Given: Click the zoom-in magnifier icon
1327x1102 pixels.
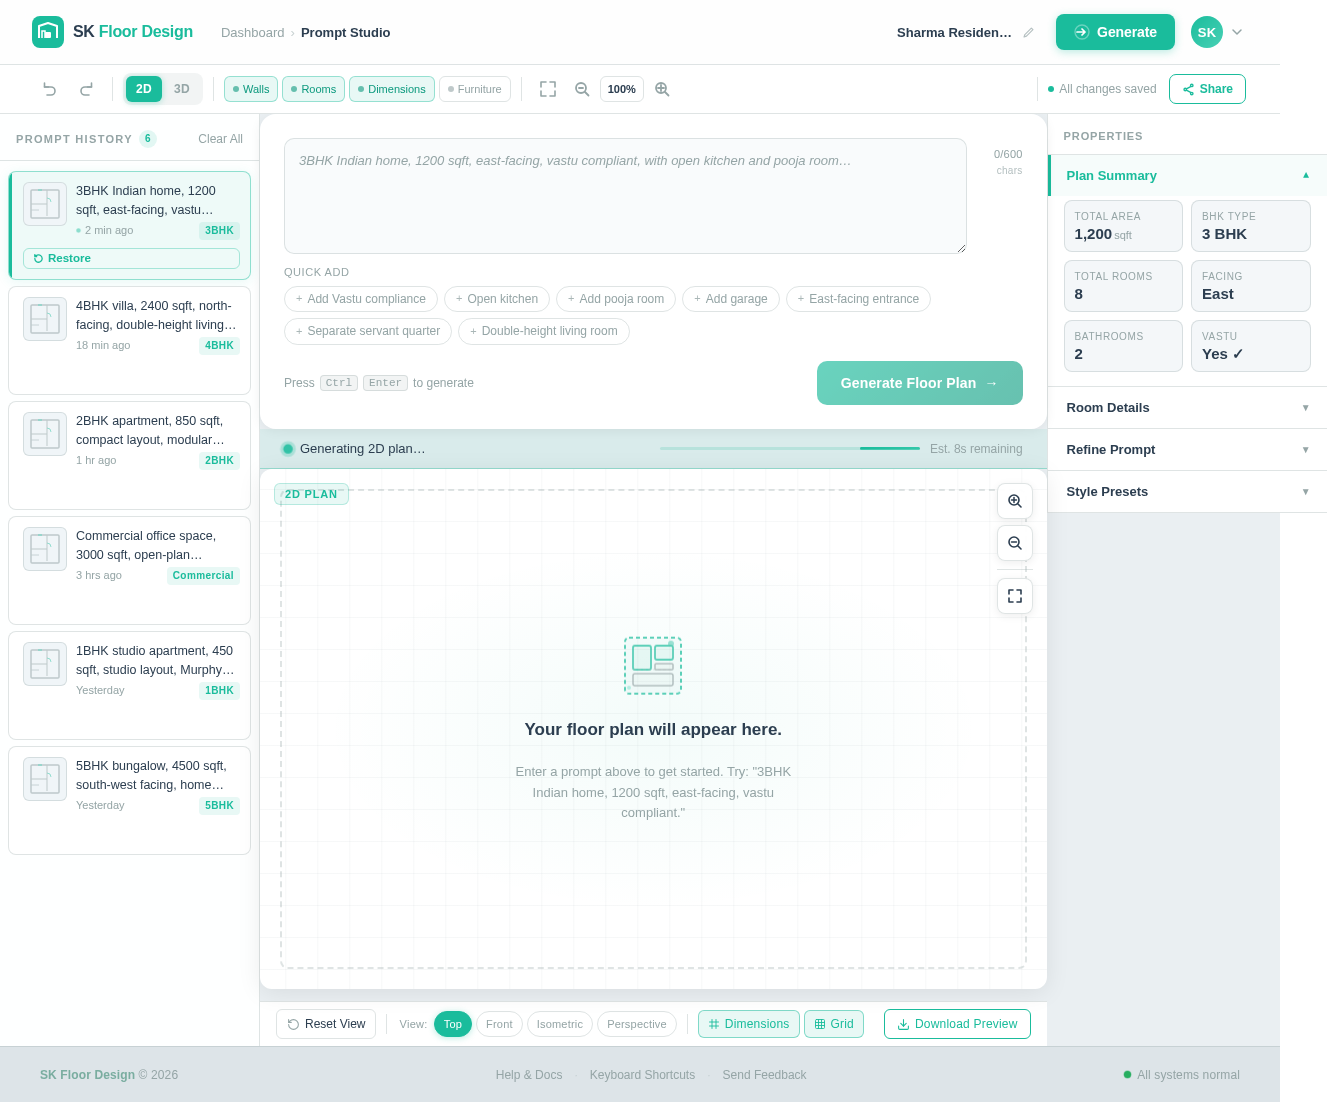Looking at the screenshot, I should (662, 89).
